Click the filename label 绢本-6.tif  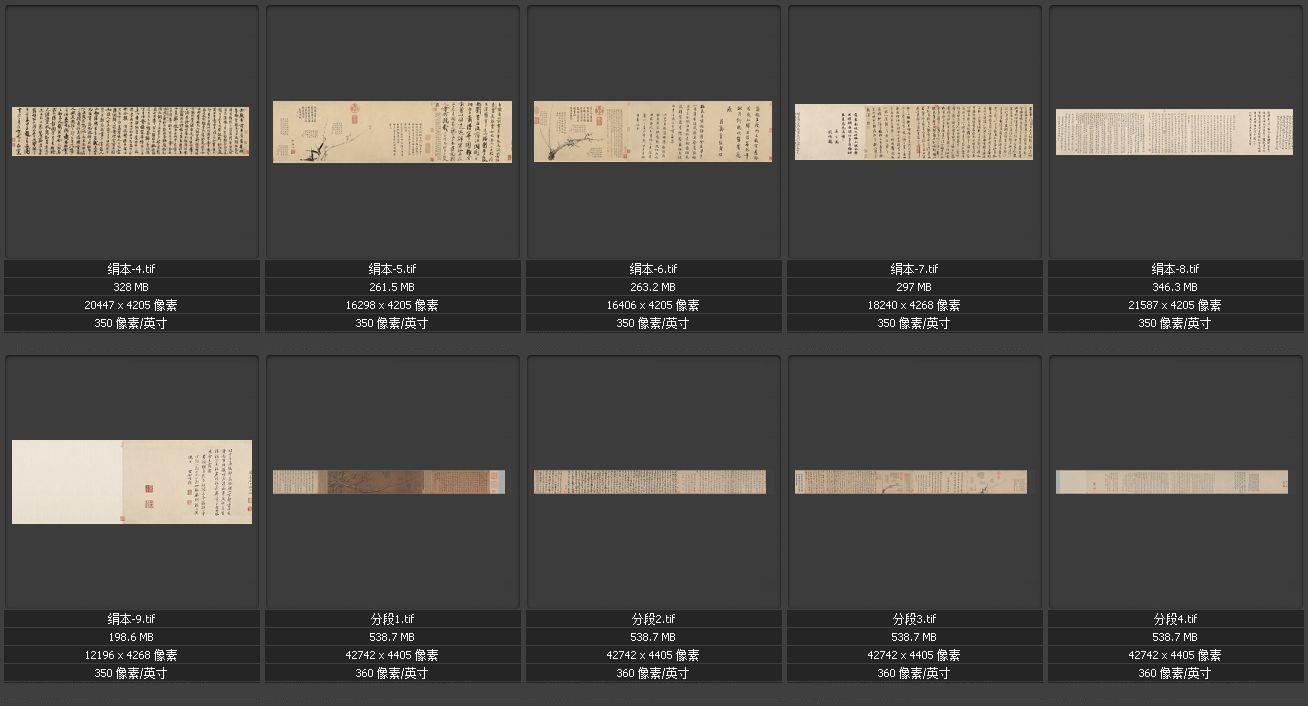pyautogui.click(x=653, y=269)
